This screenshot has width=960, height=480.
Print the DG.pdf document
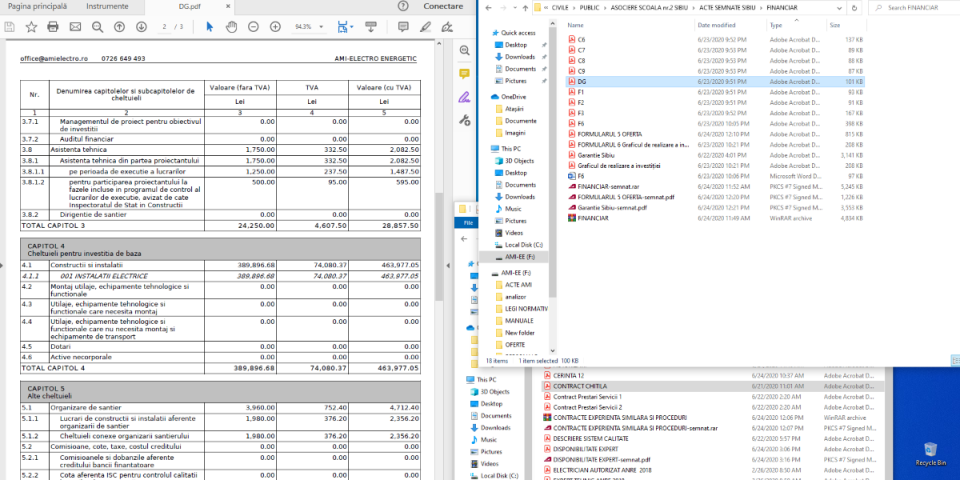pyautogui.click(x=53, y=27)
